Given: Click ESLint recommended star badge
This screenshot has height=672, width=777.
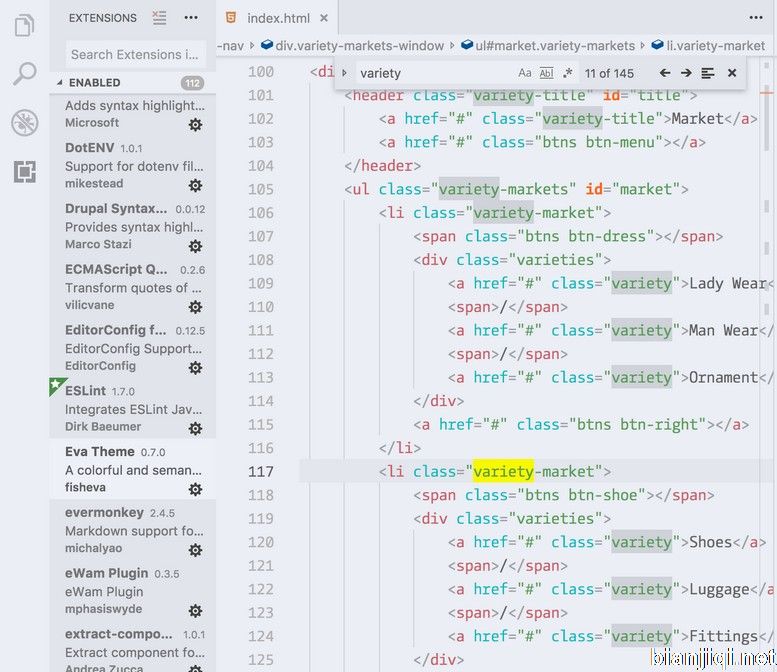Looking at the screenshot, I should 56,385.
